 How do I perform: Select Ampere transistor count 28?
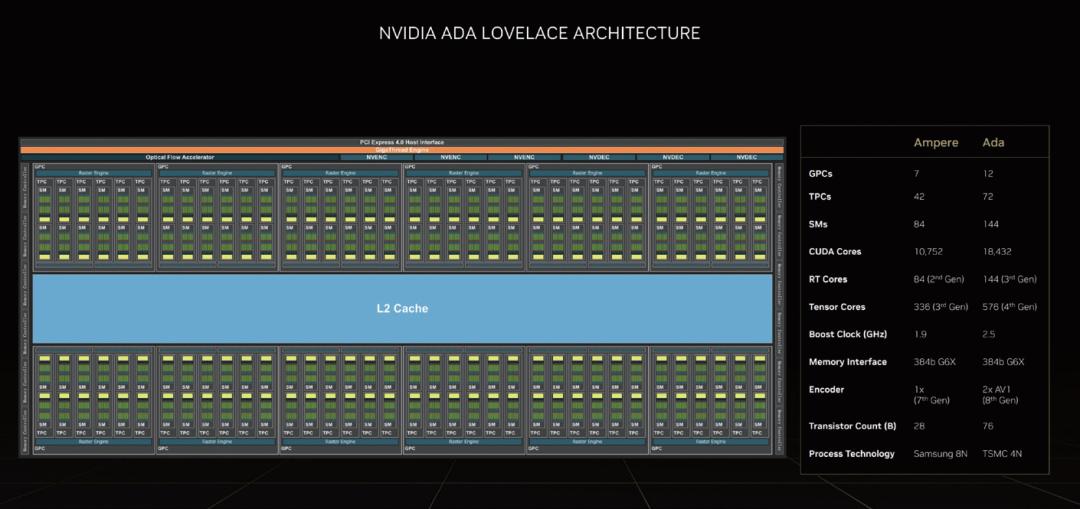[919, 426]
